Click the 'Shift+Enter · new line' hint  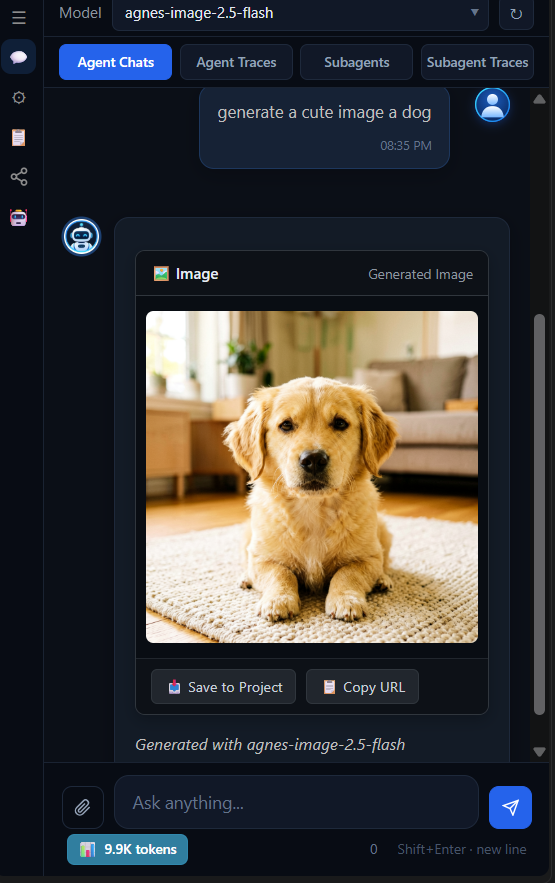click(x=462, y=849)
